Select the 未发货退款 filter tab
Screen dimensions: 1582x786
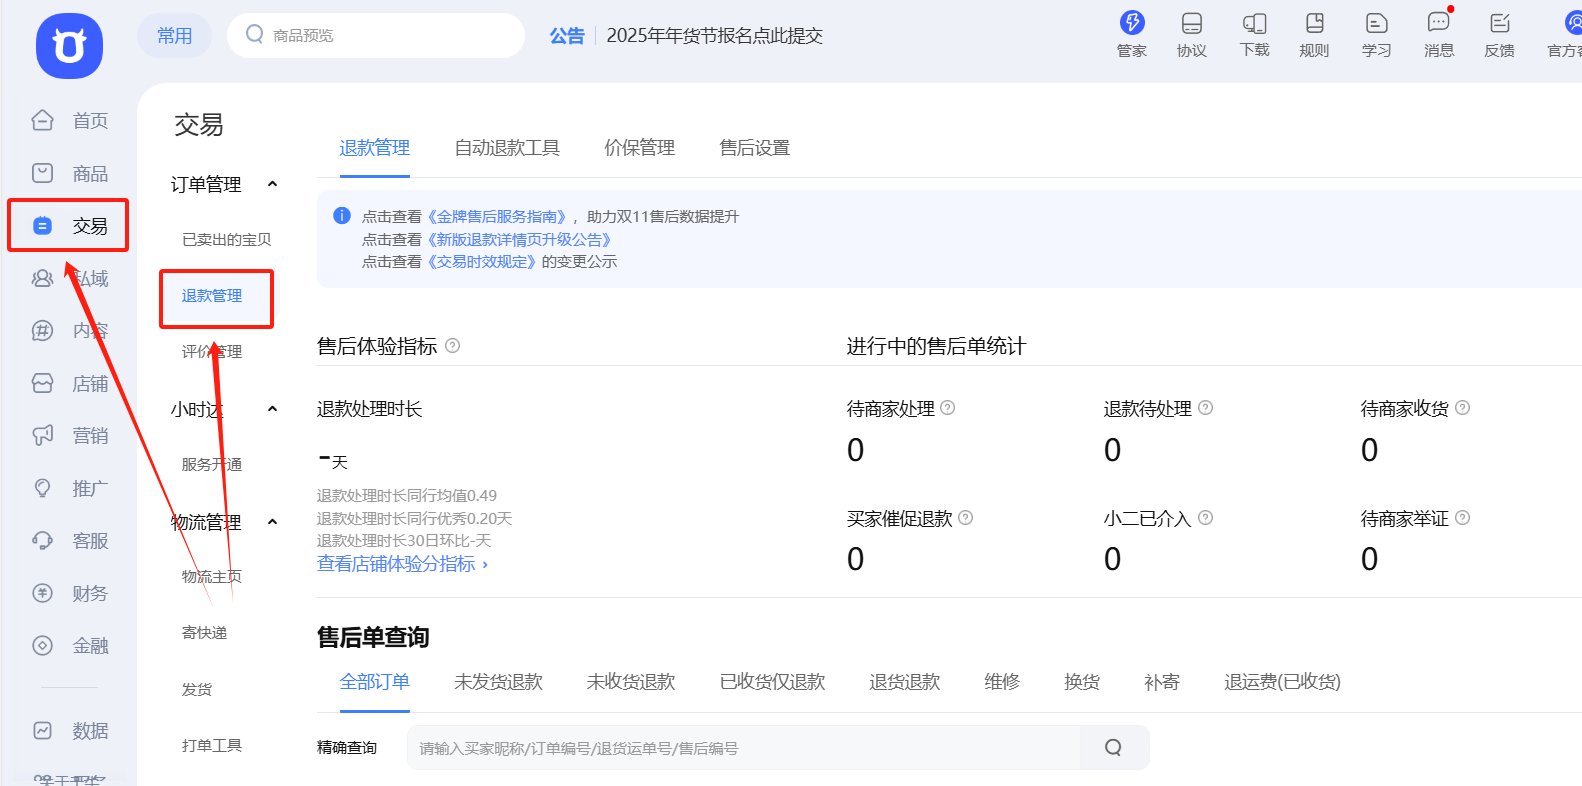pyautogui.click(x=498, y=682)
